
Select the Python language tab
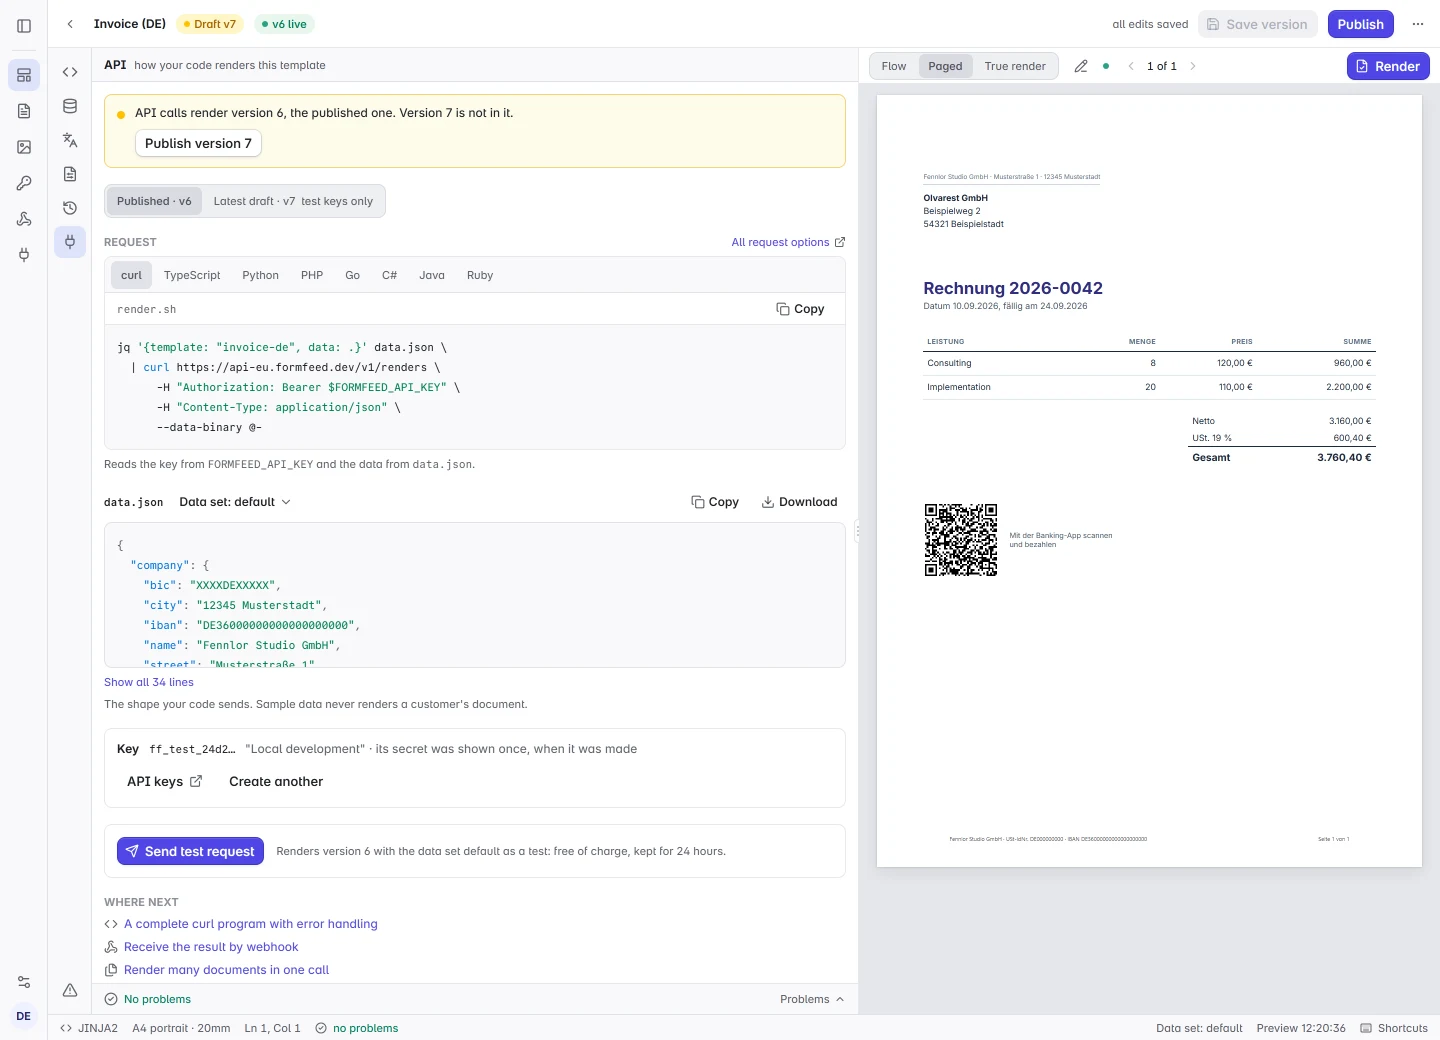click(x=260, y=275)
